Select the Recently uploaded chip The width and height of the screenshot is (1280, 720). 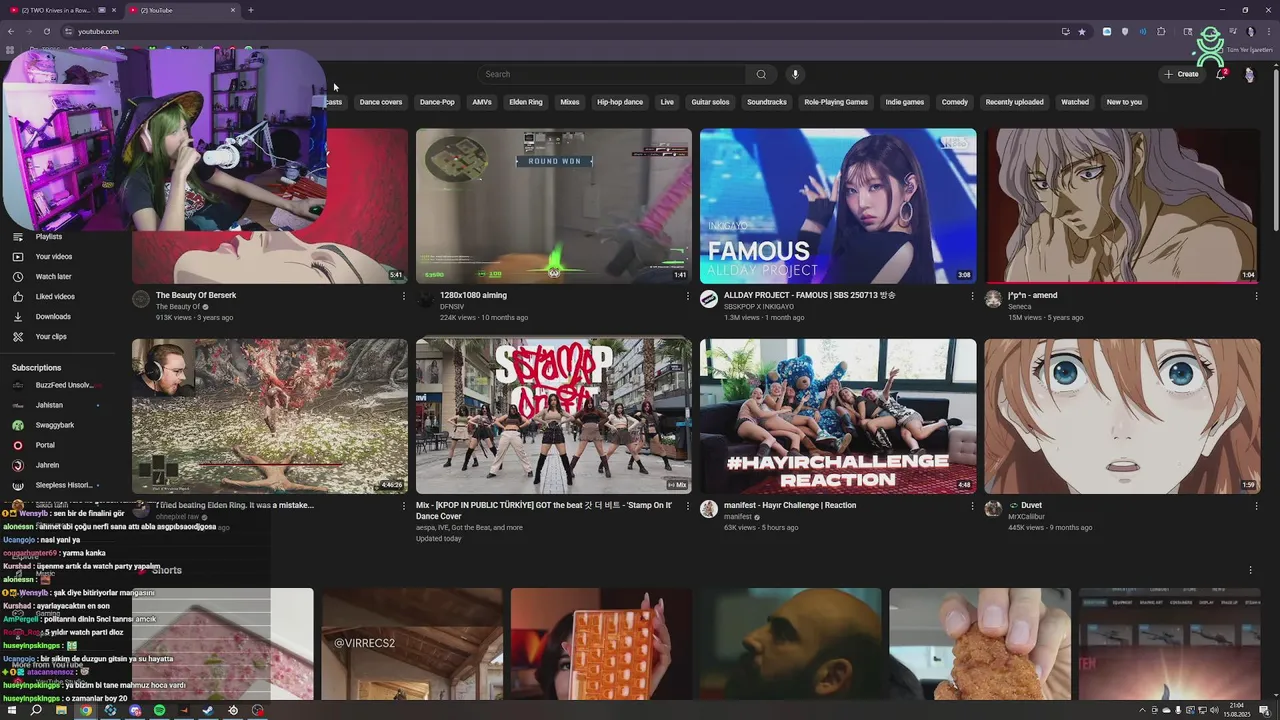(1015, 102)
